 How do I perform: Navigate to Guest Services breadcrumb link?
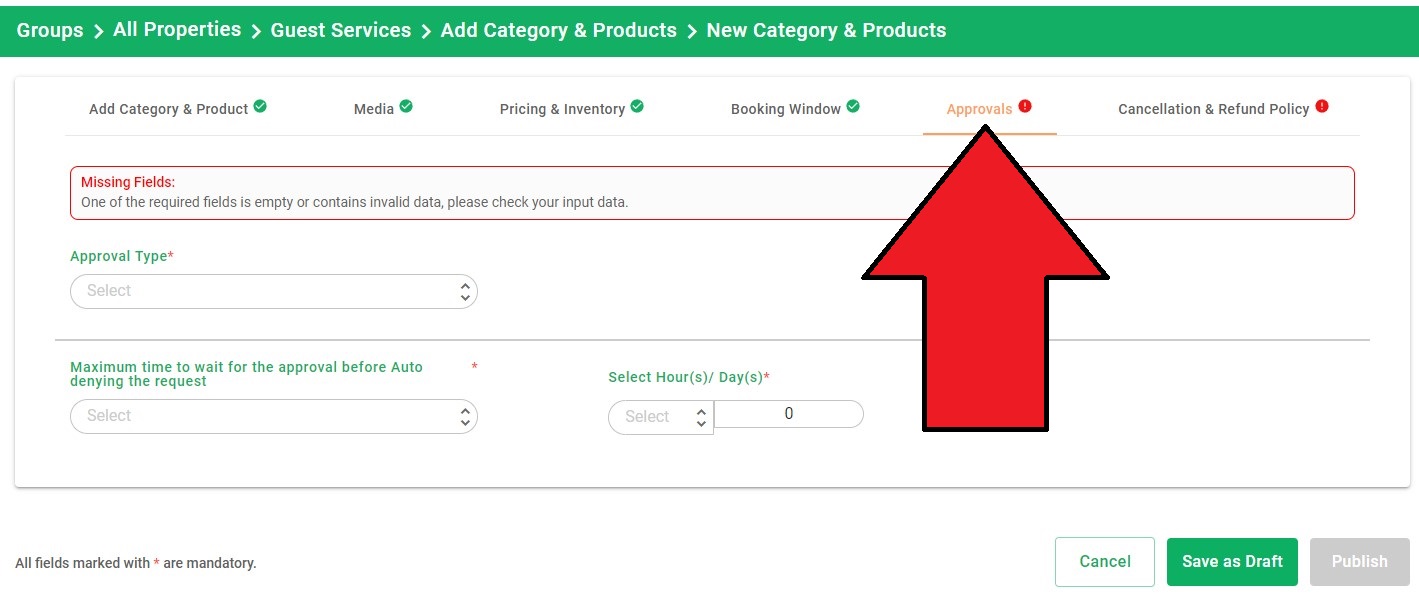coord(341,31)
